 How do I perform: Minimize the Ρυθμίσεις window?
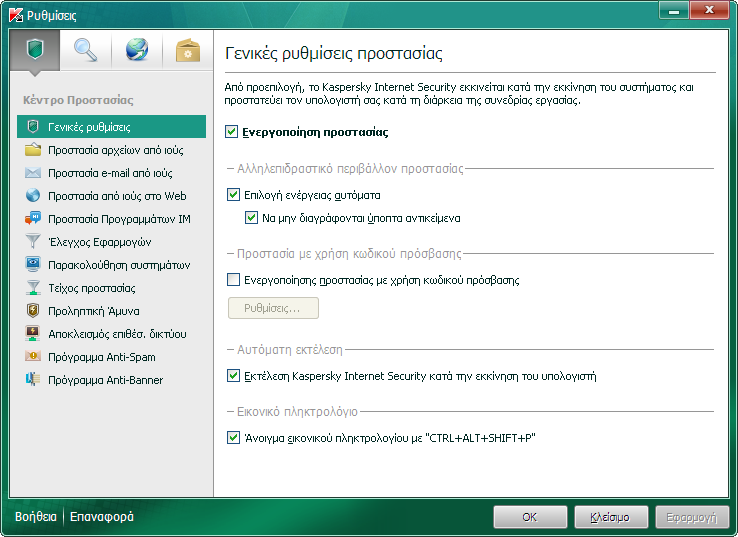(674, 10)
